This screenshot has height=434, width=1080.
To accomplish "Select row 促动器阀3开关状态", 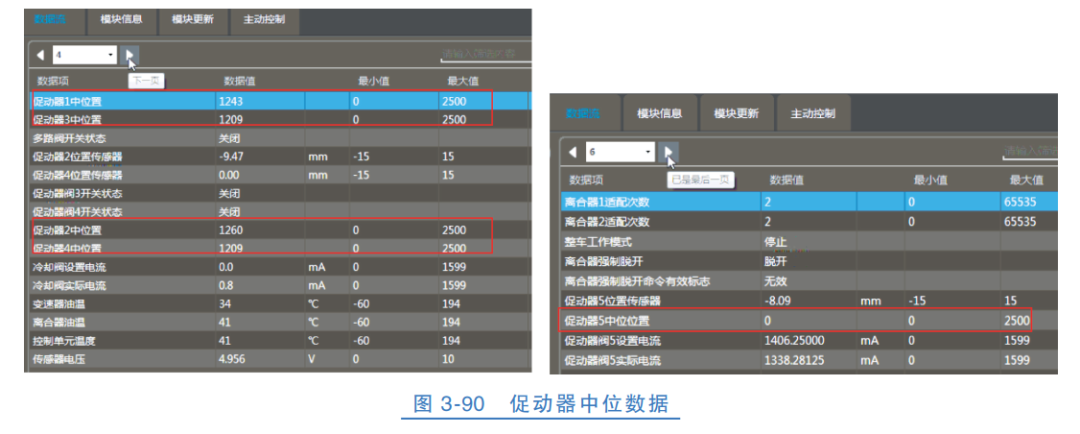I will (279, 194).
